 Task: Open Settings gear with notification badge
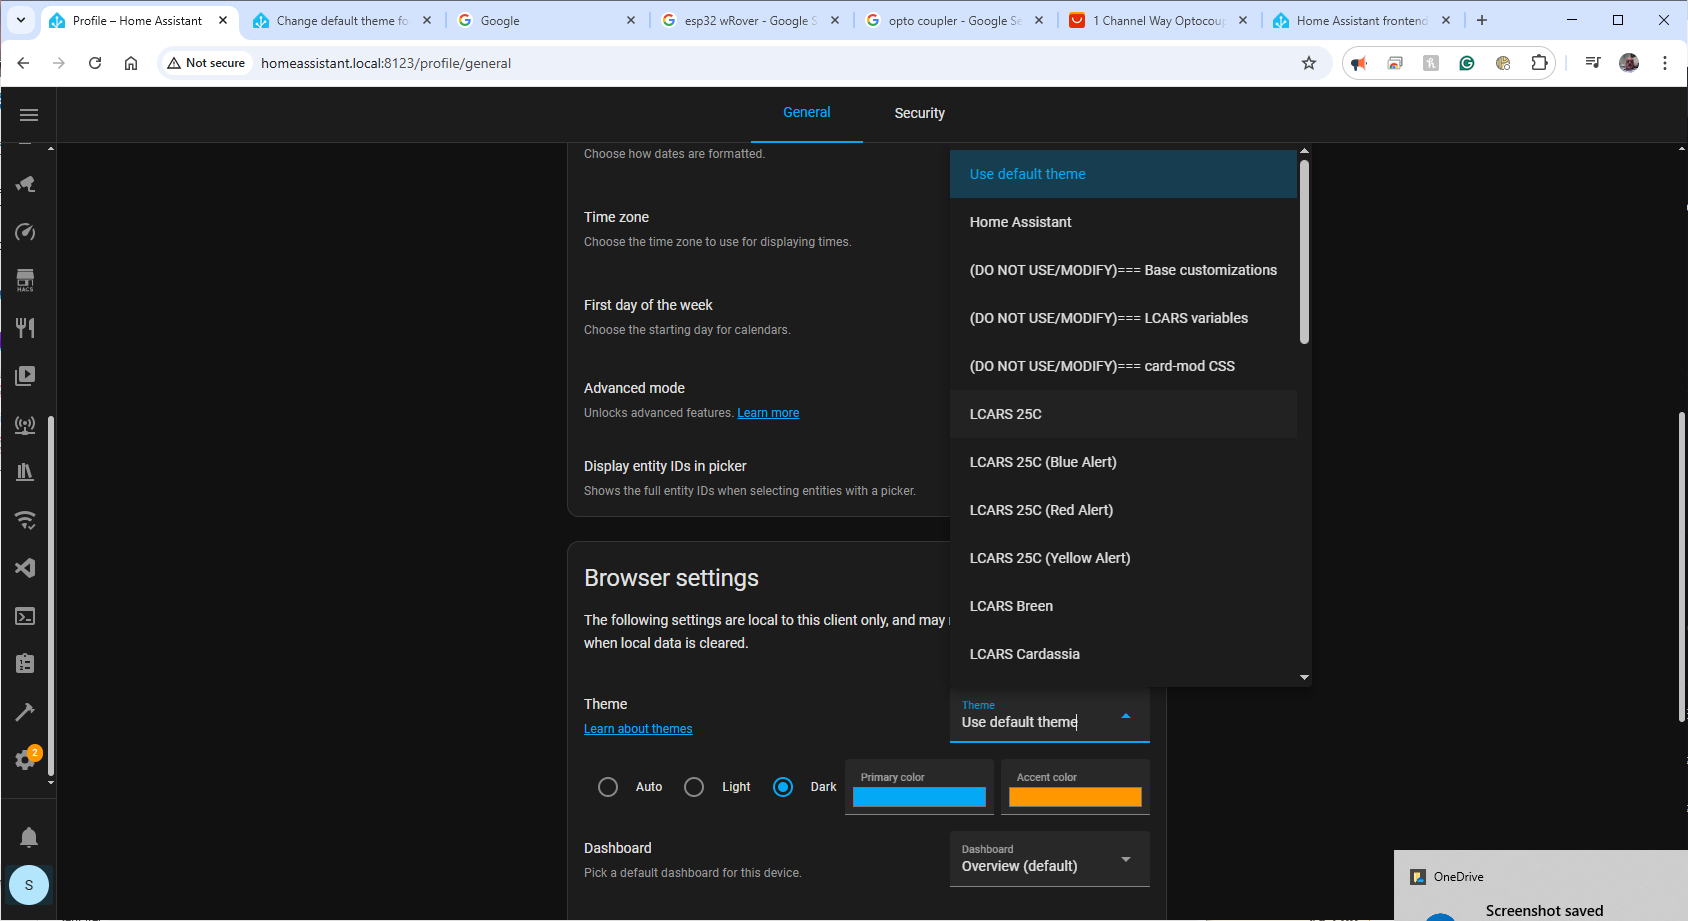25,760
